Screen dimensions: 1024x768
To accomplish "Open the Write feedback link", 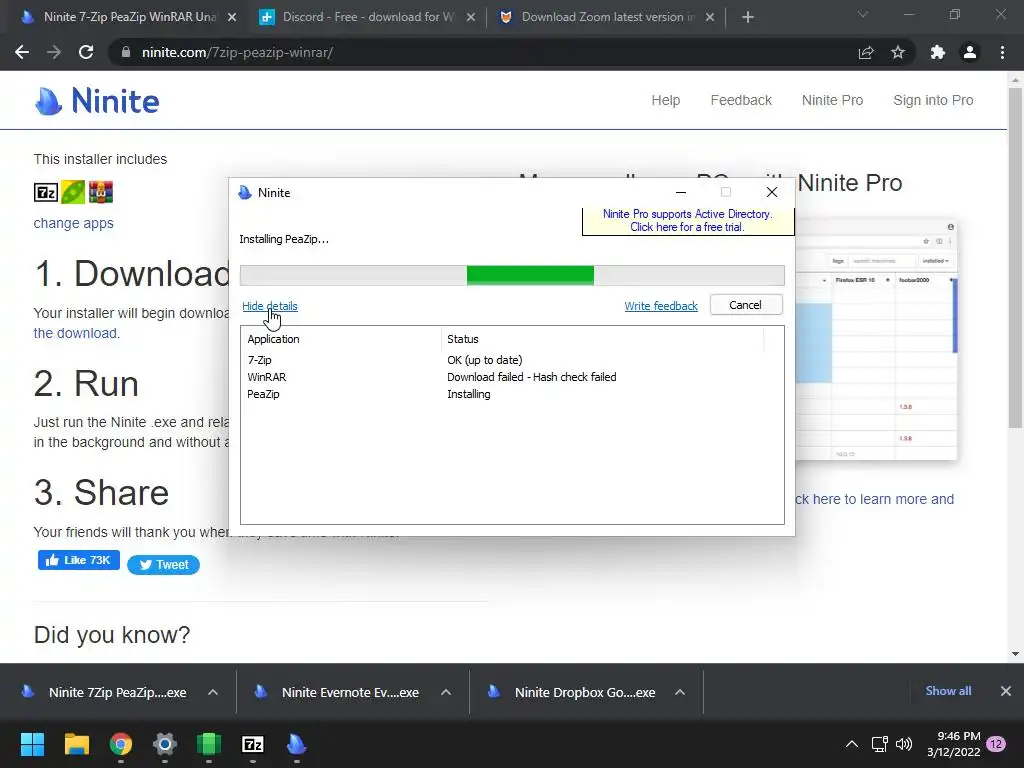I will pyautogui.click(x=661, y=306).
